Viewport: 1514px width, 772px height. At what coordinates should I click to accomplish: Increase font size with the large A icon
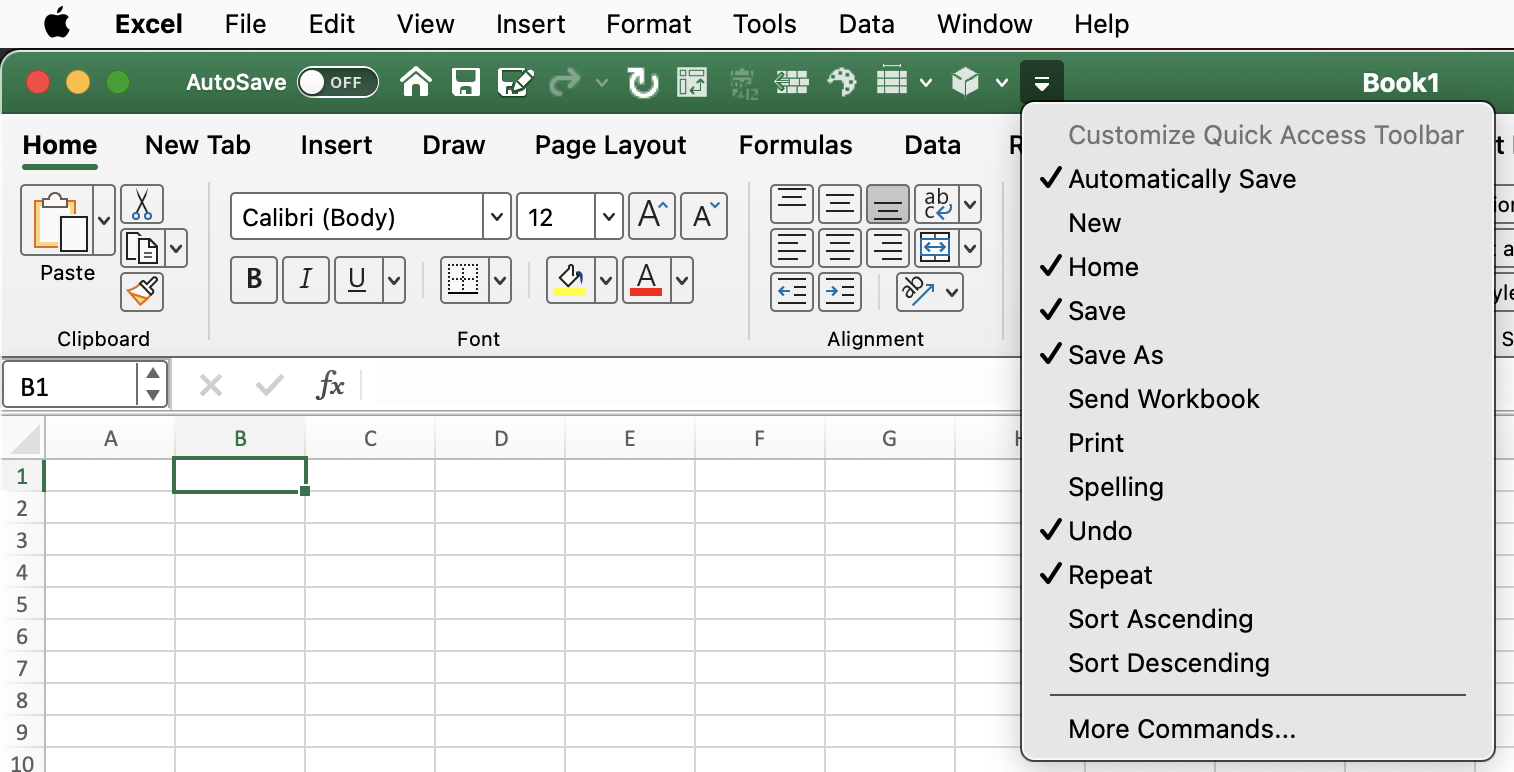pos(652,217)
